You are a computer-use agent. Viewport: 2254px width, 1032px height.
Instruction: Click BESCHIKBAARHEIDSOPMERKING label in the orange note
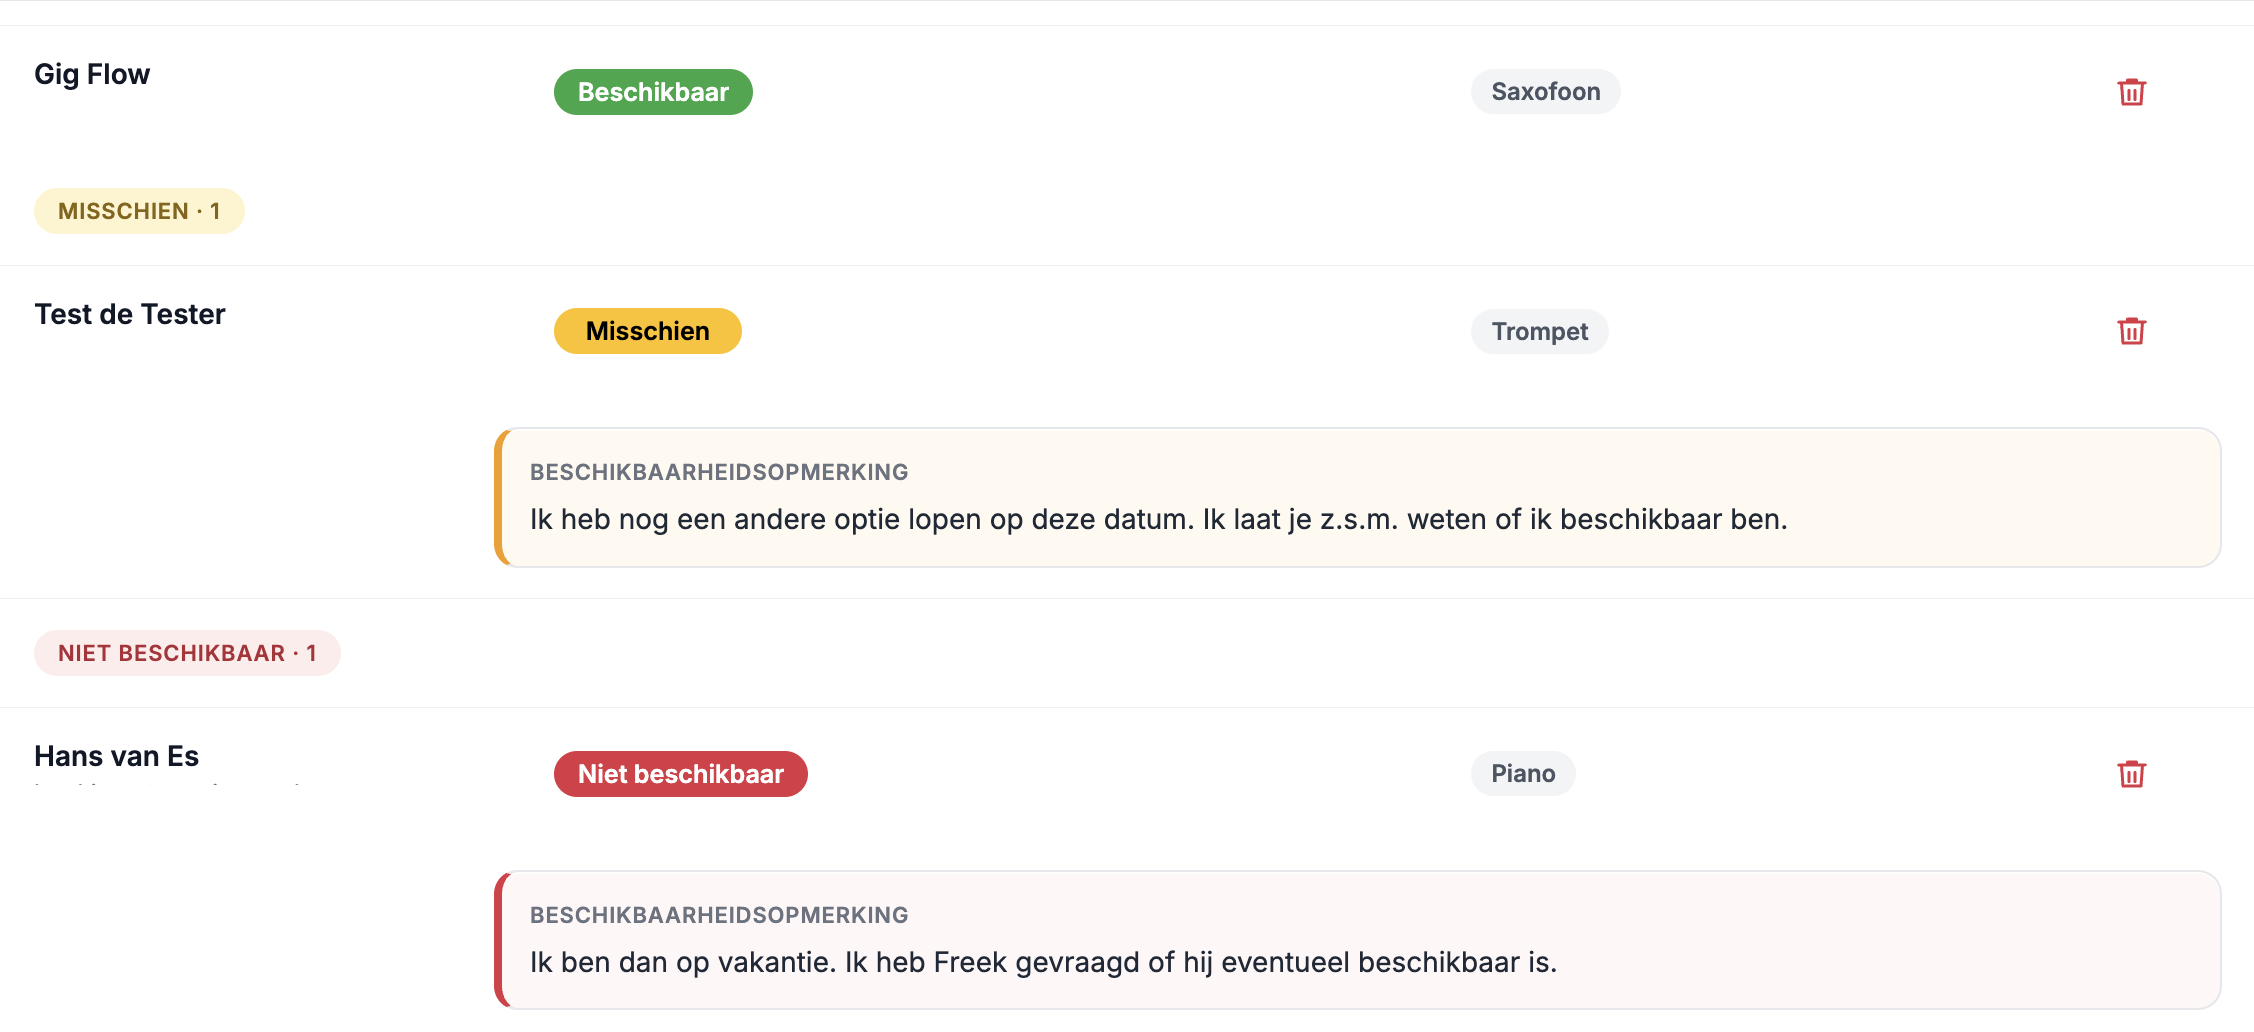click(719, 472)
